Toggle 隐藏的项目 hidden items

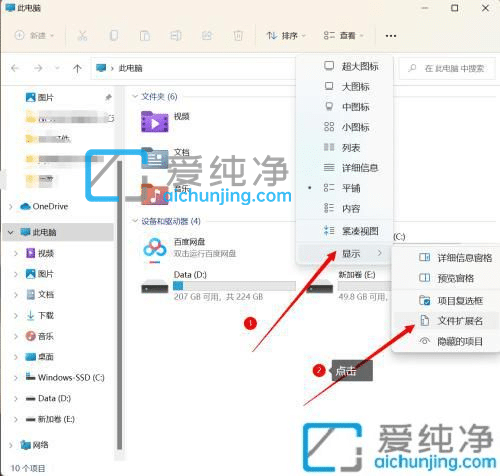(446, 341)
